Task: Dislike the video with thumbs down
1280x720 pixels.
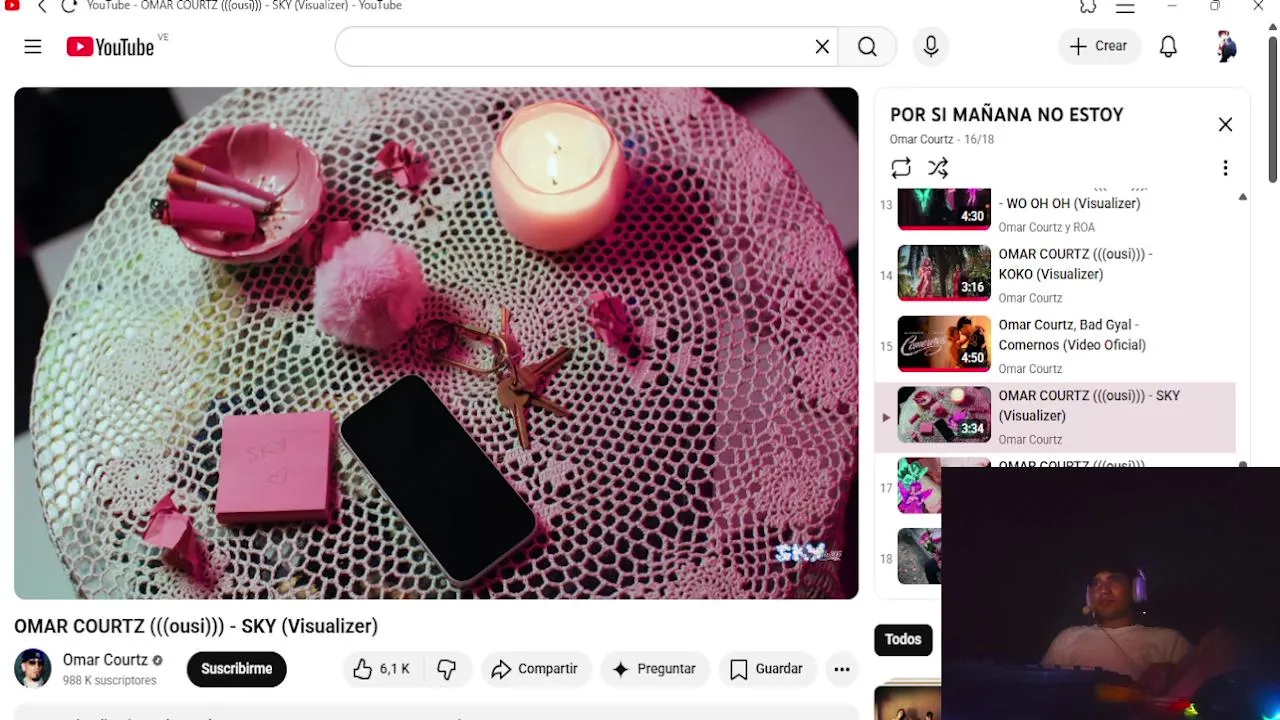Action: 447,669
